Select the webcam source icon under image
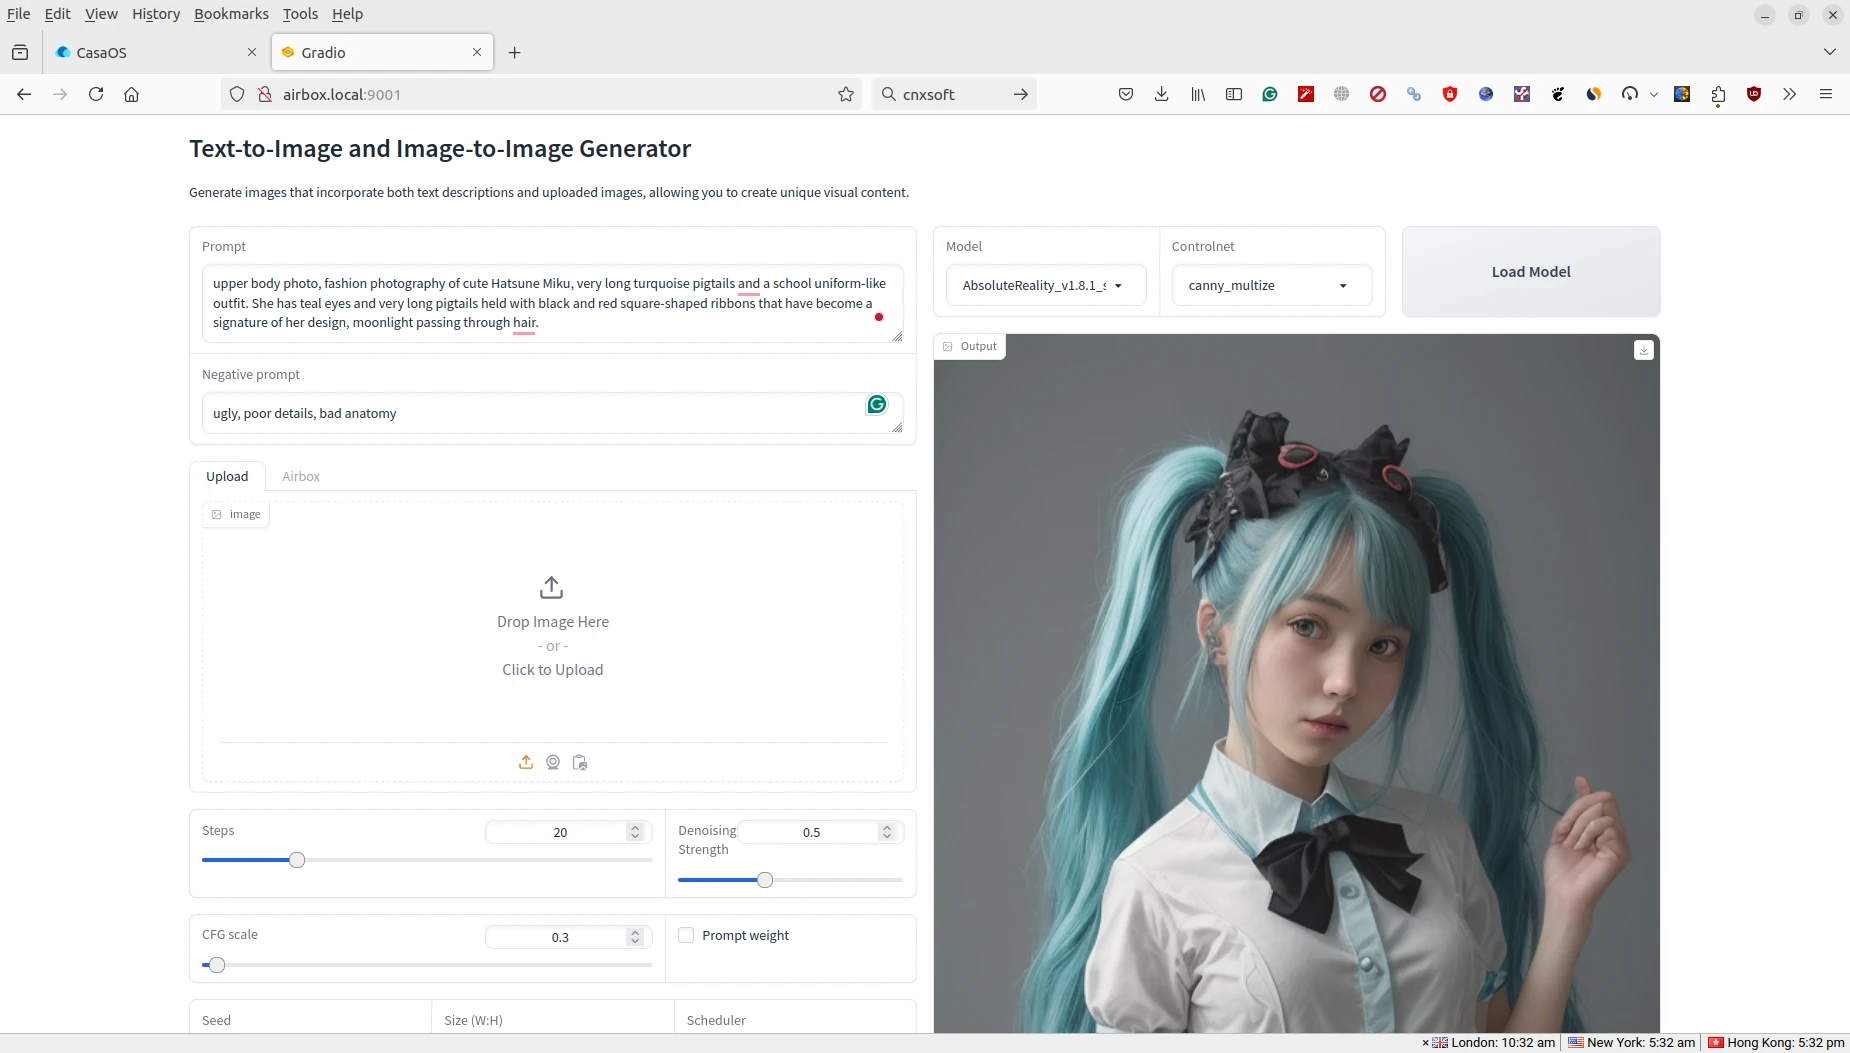The height and width of the screenshot is (1053, 1850). [x=553, y=762]
